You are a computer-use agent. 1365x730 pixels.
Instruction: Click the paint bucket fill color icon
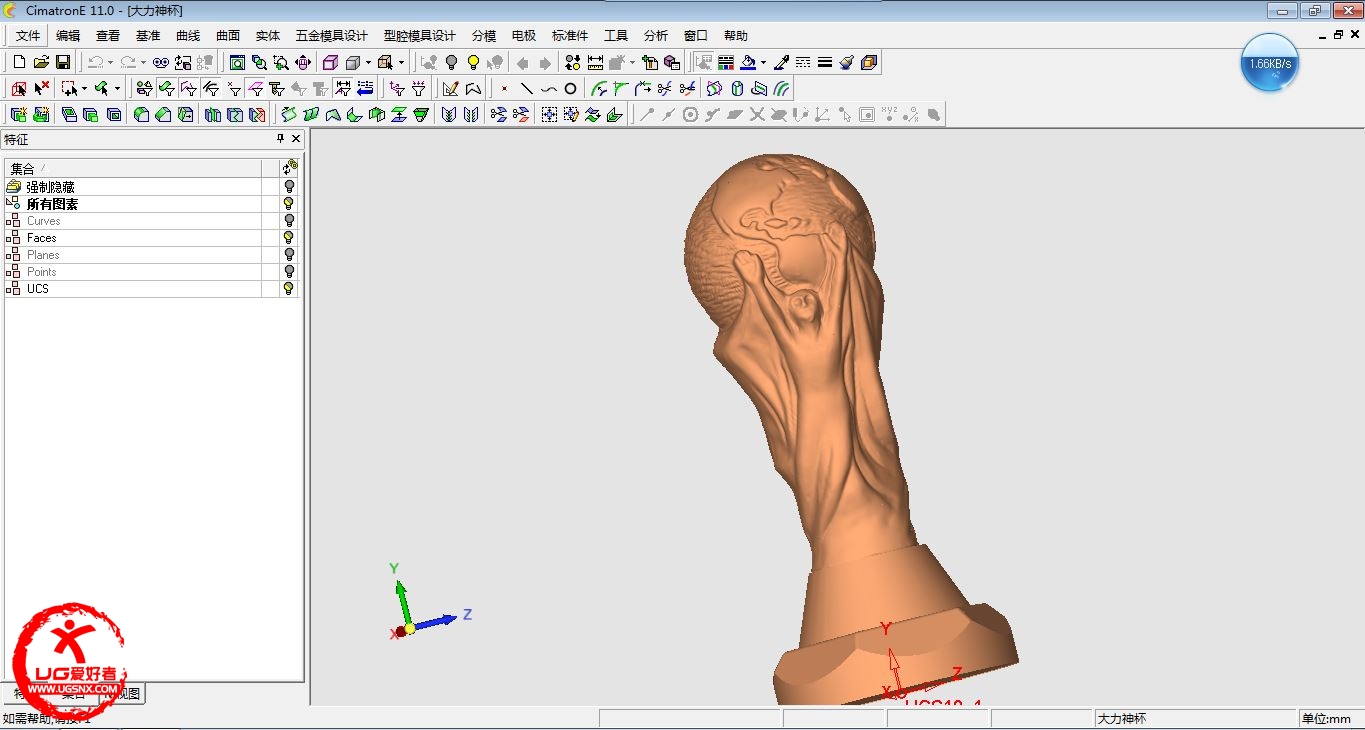[748, 62]
